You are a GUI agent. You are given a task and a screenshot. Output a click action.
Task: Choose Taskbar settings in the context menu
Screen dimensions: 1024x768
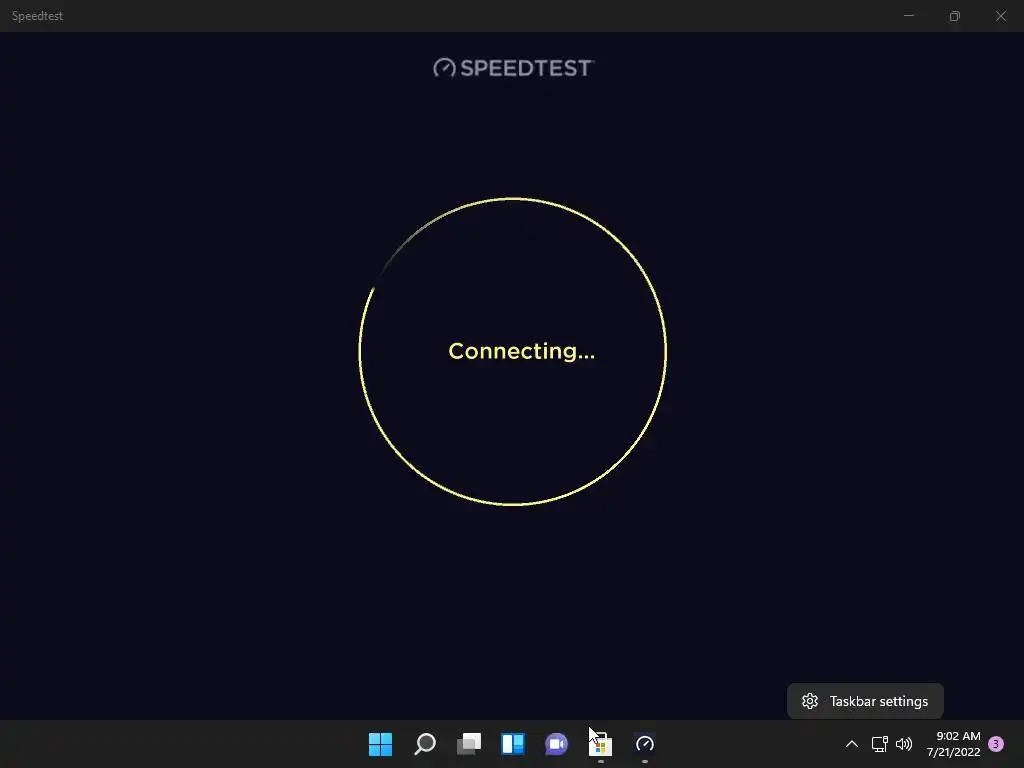865,701
